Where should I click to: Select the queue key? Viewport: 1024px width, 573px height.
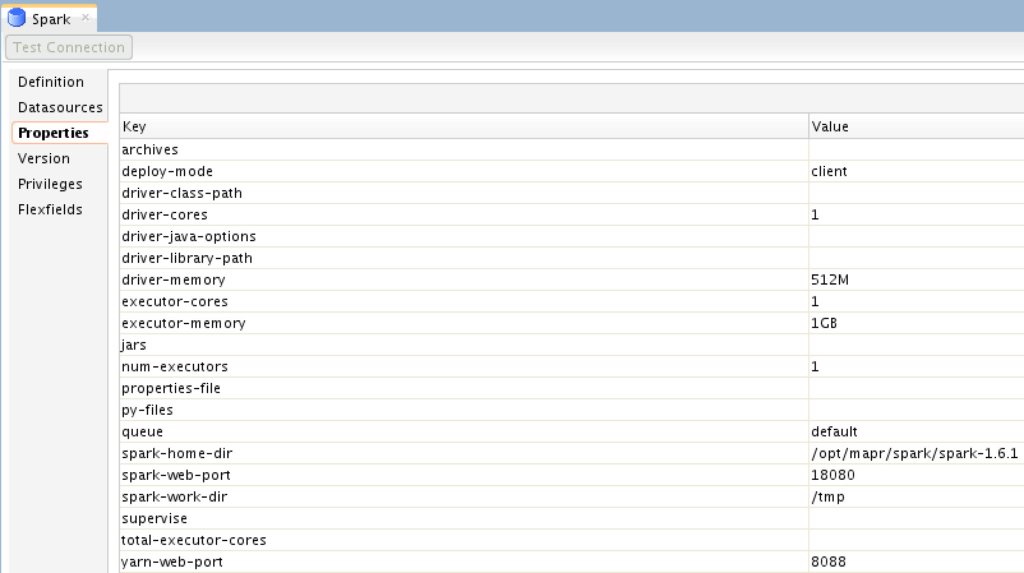[x=142, y=432]
